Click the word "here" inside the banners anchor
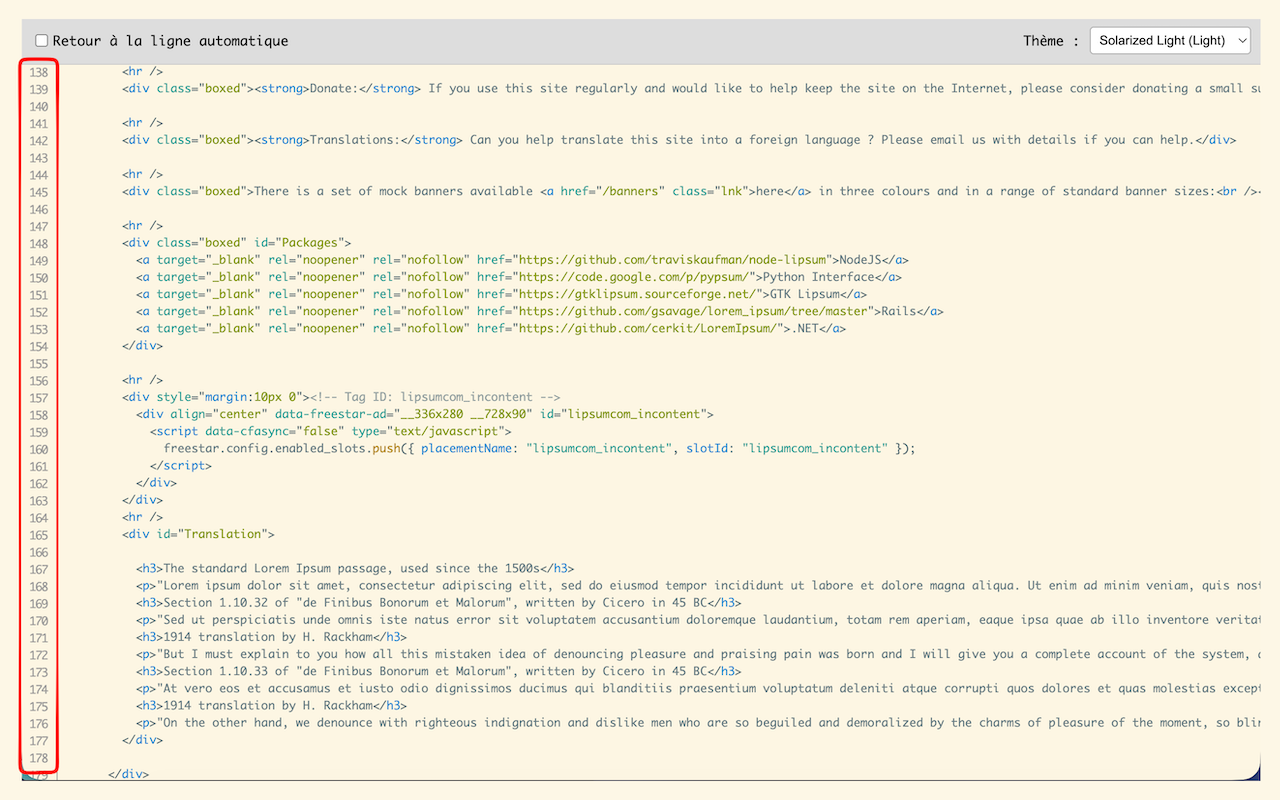Viewport: 1280px width, 800px height. [770, 191]
